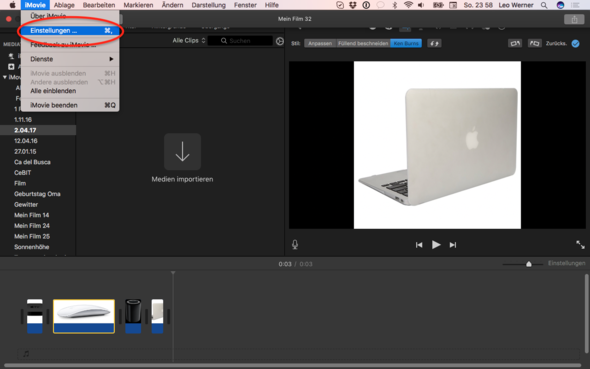This screenshot has width=590, height=369.
Task: Select the 1.11.16 event
Action: (x=23, y=120)
